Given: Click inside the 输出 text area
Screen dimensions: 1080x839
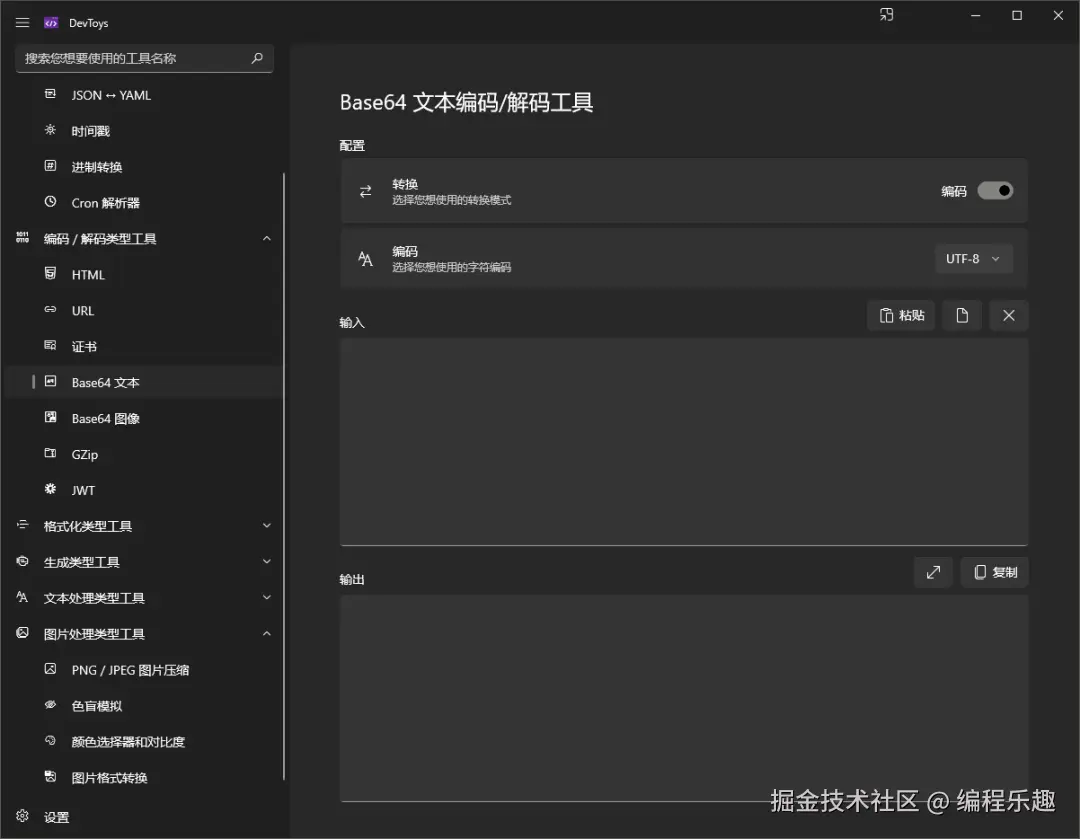Looking at the screenshot, I should coord(684,698).
